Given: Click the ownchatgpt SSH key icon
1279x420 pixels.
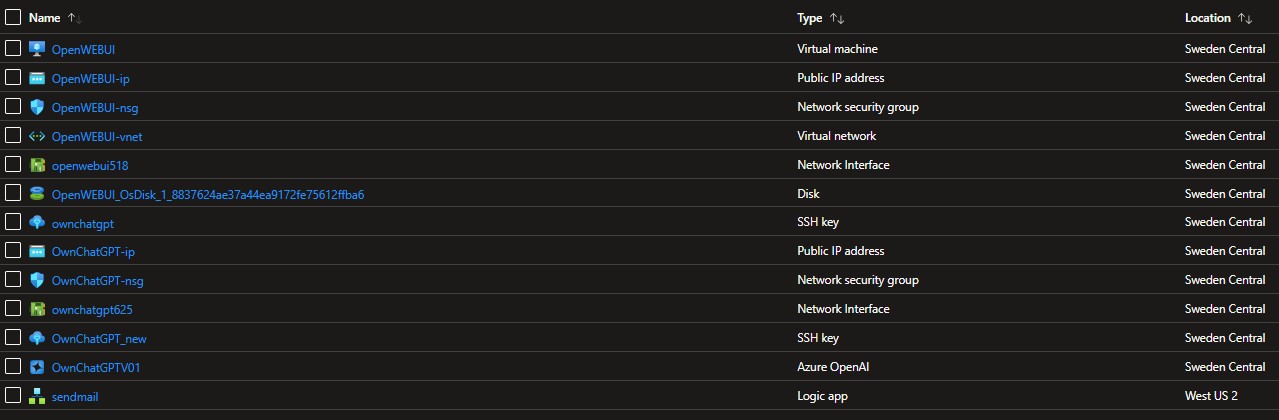Looking at the screenshot, I should point(38,222).
